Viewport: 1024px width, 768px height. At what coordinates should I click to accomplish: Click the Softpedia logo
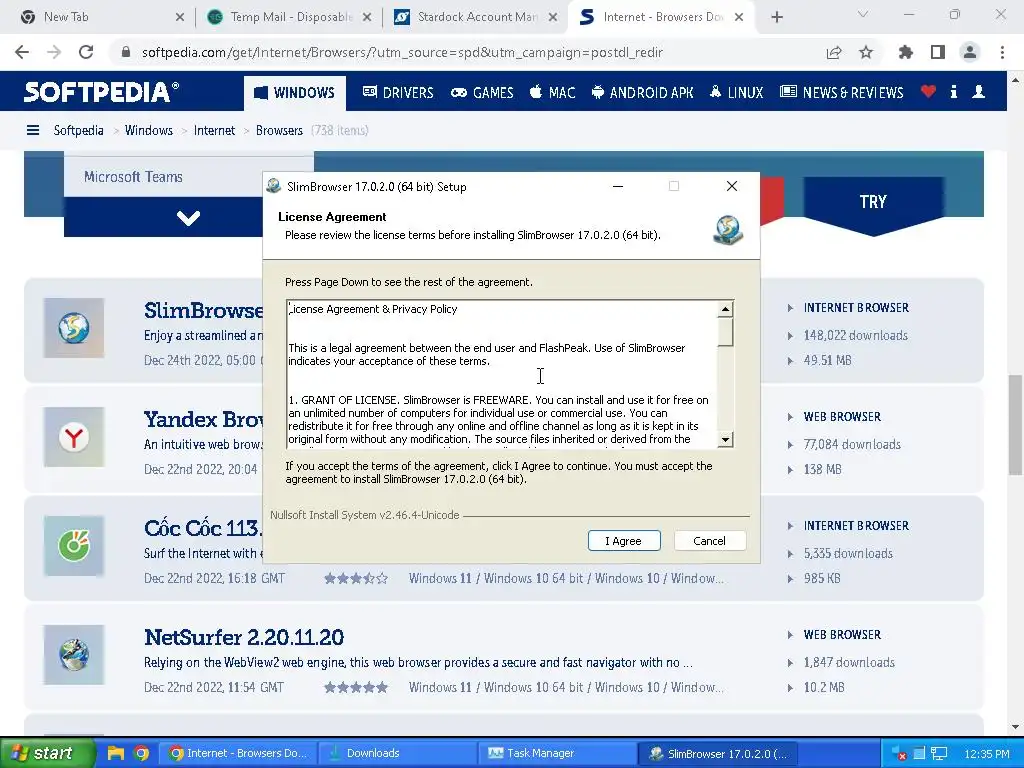(101, 92)
